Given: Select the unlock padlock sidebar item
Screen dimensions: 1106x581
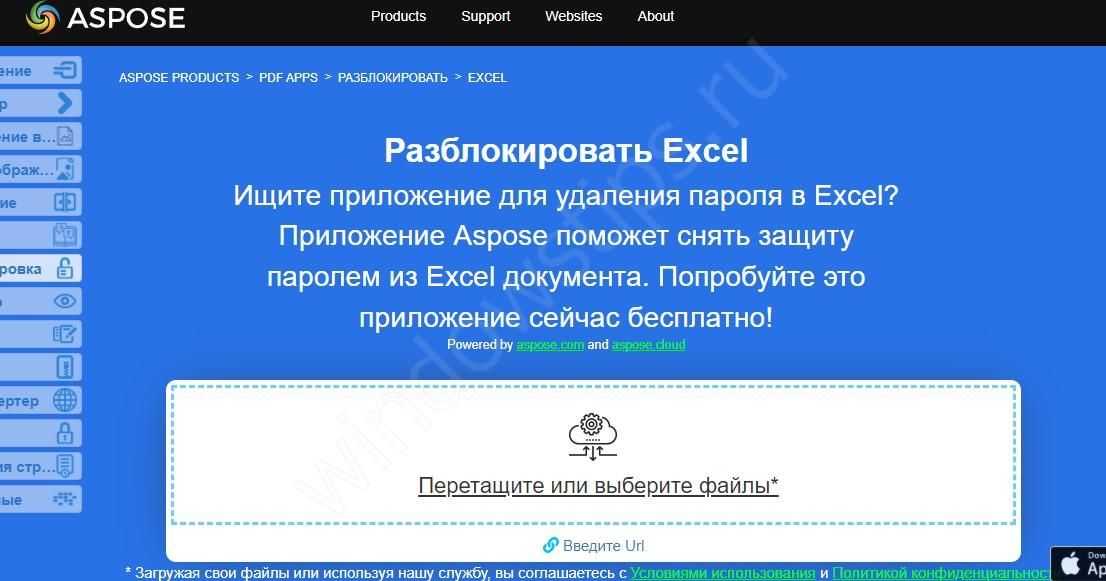Looking at the screenshot, I should pyautogui.click(x=64, y=268).
